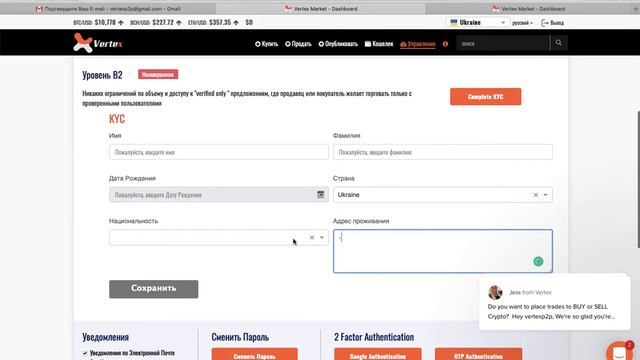This screenshot has width=640, height=360.
Task: Clear the Страна Ukraine selection
Action: click(536, 195)
